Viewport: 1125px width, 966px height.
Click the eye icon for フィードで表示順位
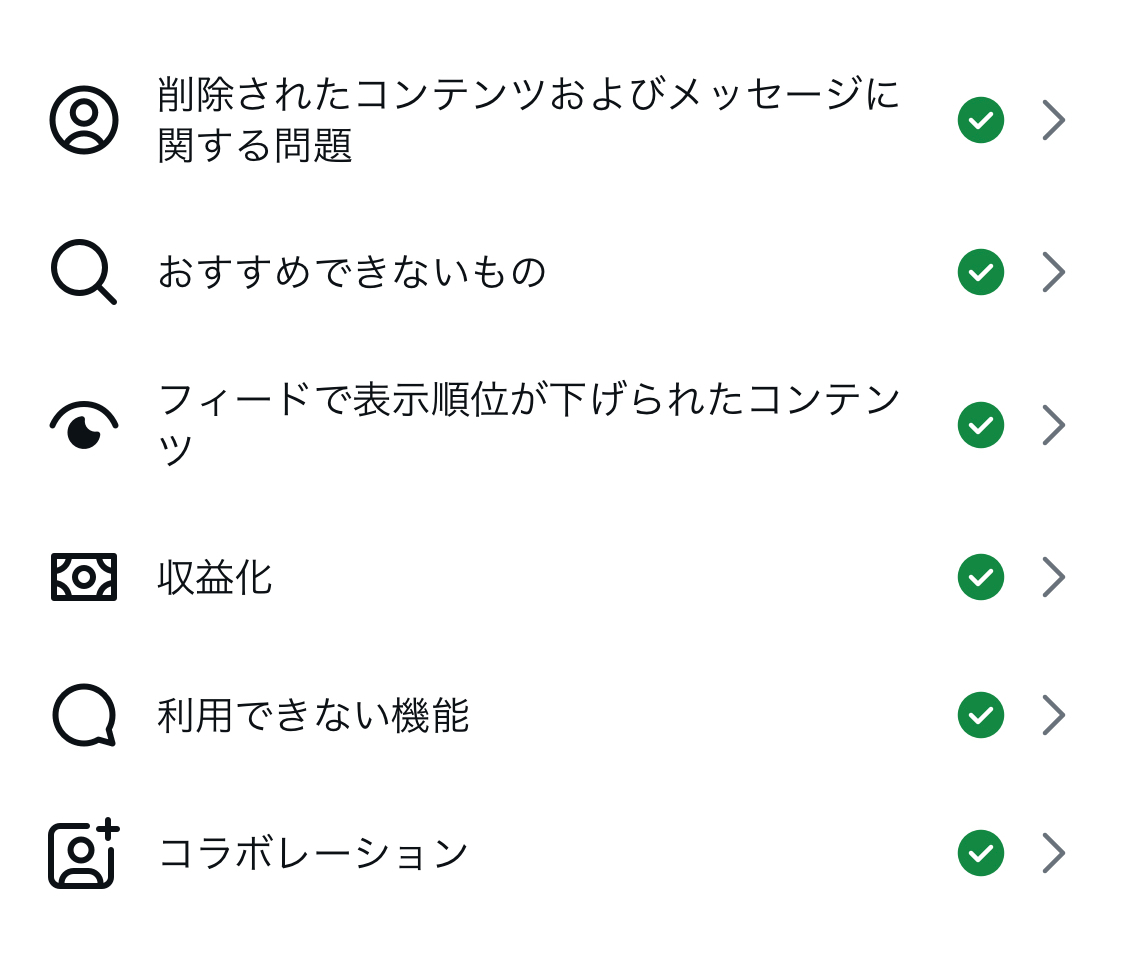(84, 426)
